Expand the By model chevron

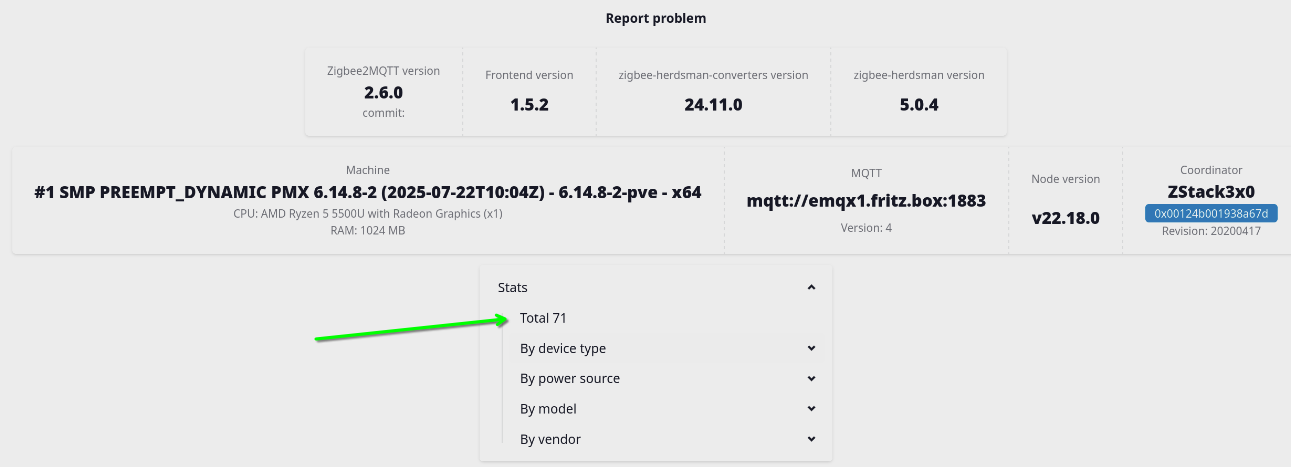pyautogui.click(x=811, y=409)
